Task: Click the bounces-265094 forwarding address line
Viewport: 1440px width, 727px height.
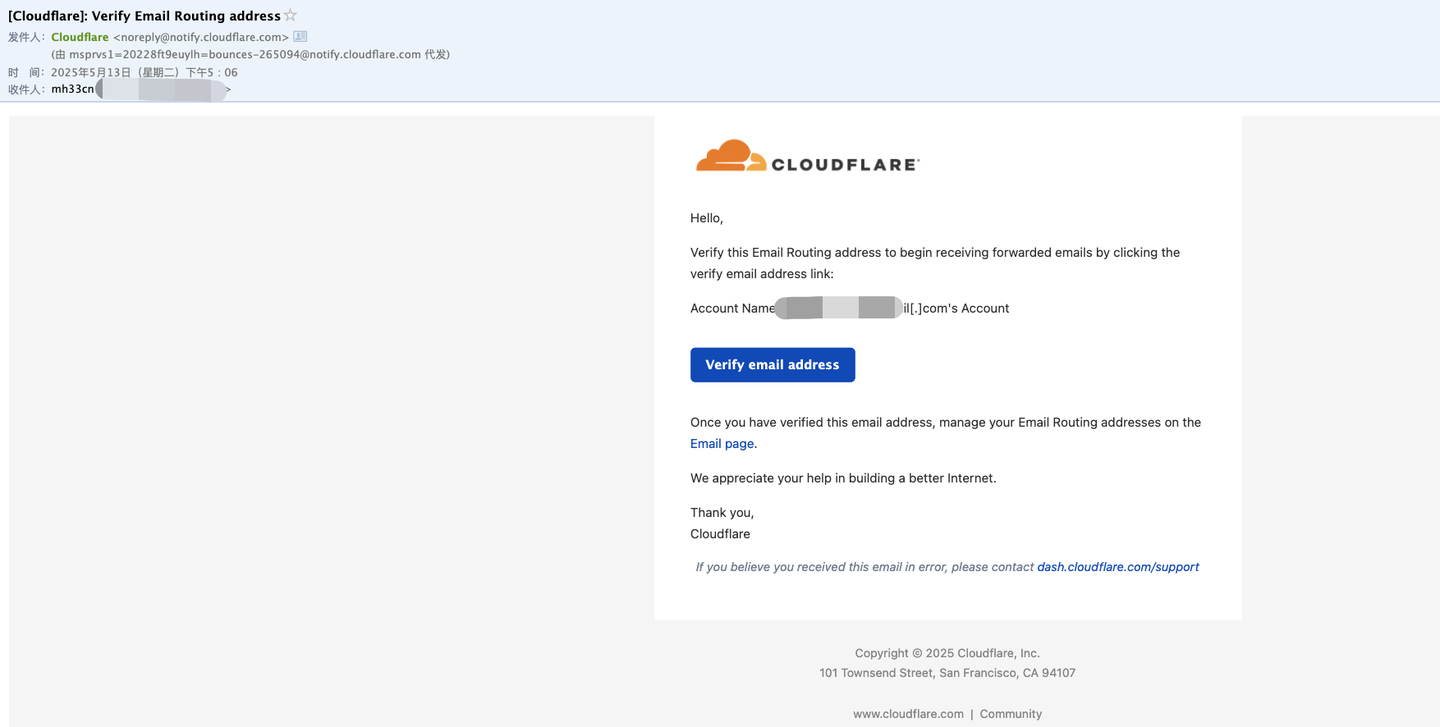Action: [250, 54]
